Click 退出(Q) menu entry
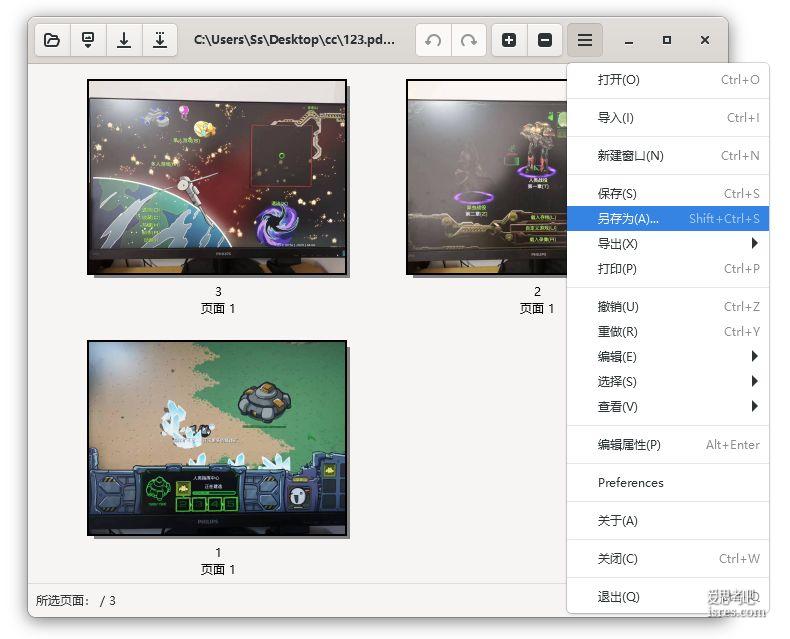This screenshot has width=790, height=639. [x=668, y=597]
